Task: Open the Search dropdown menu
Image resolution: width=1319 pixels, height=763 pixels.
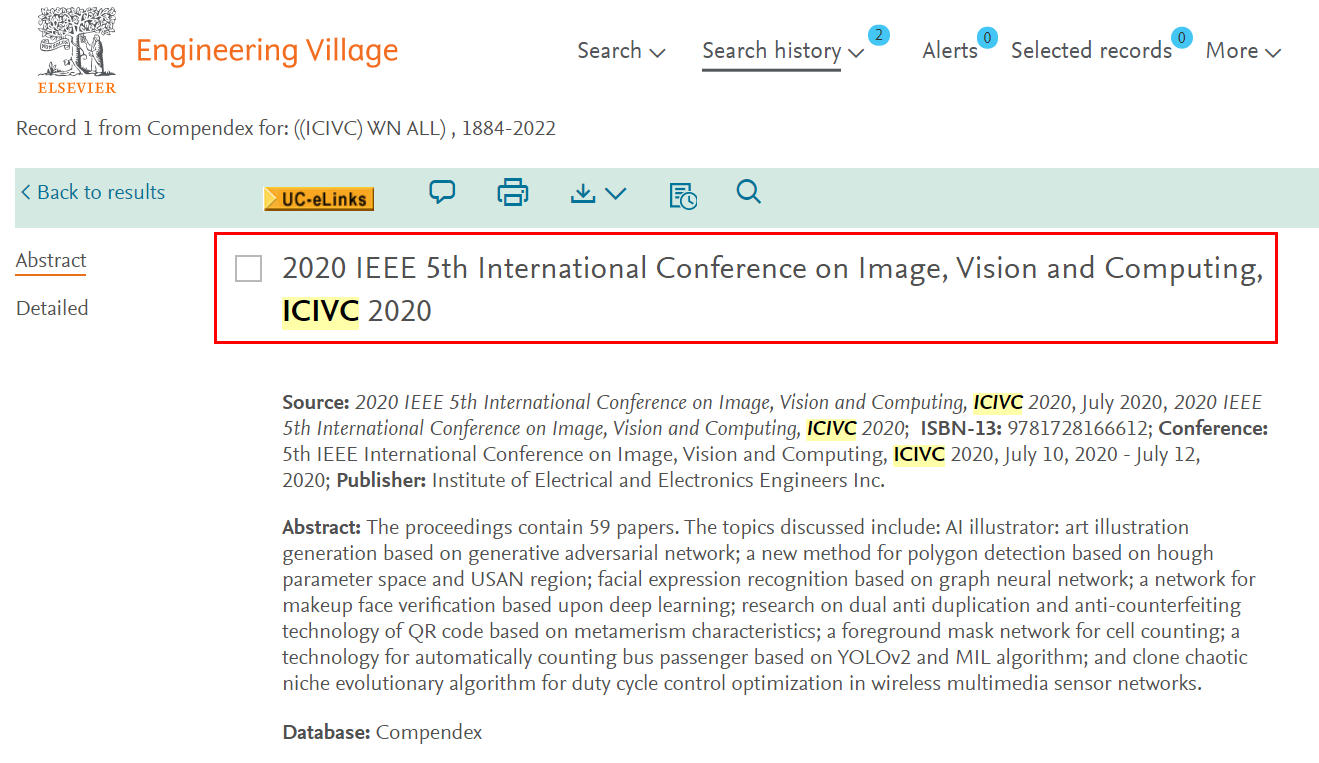Action: click(x=621, y=51)
